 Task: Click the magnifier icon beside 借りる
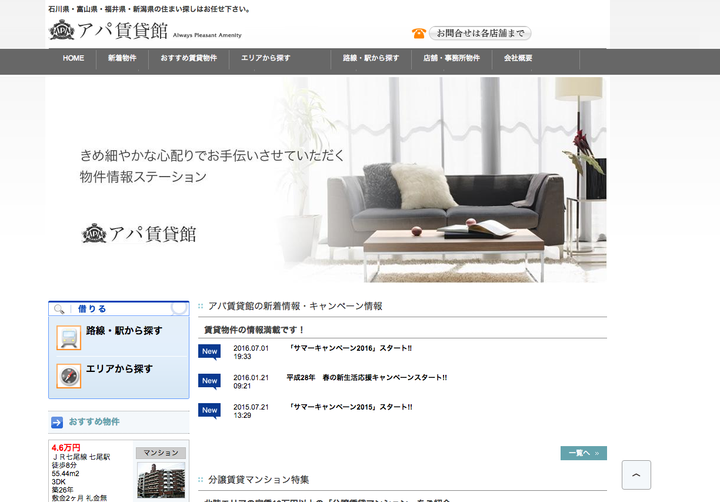tap(59, 309)
